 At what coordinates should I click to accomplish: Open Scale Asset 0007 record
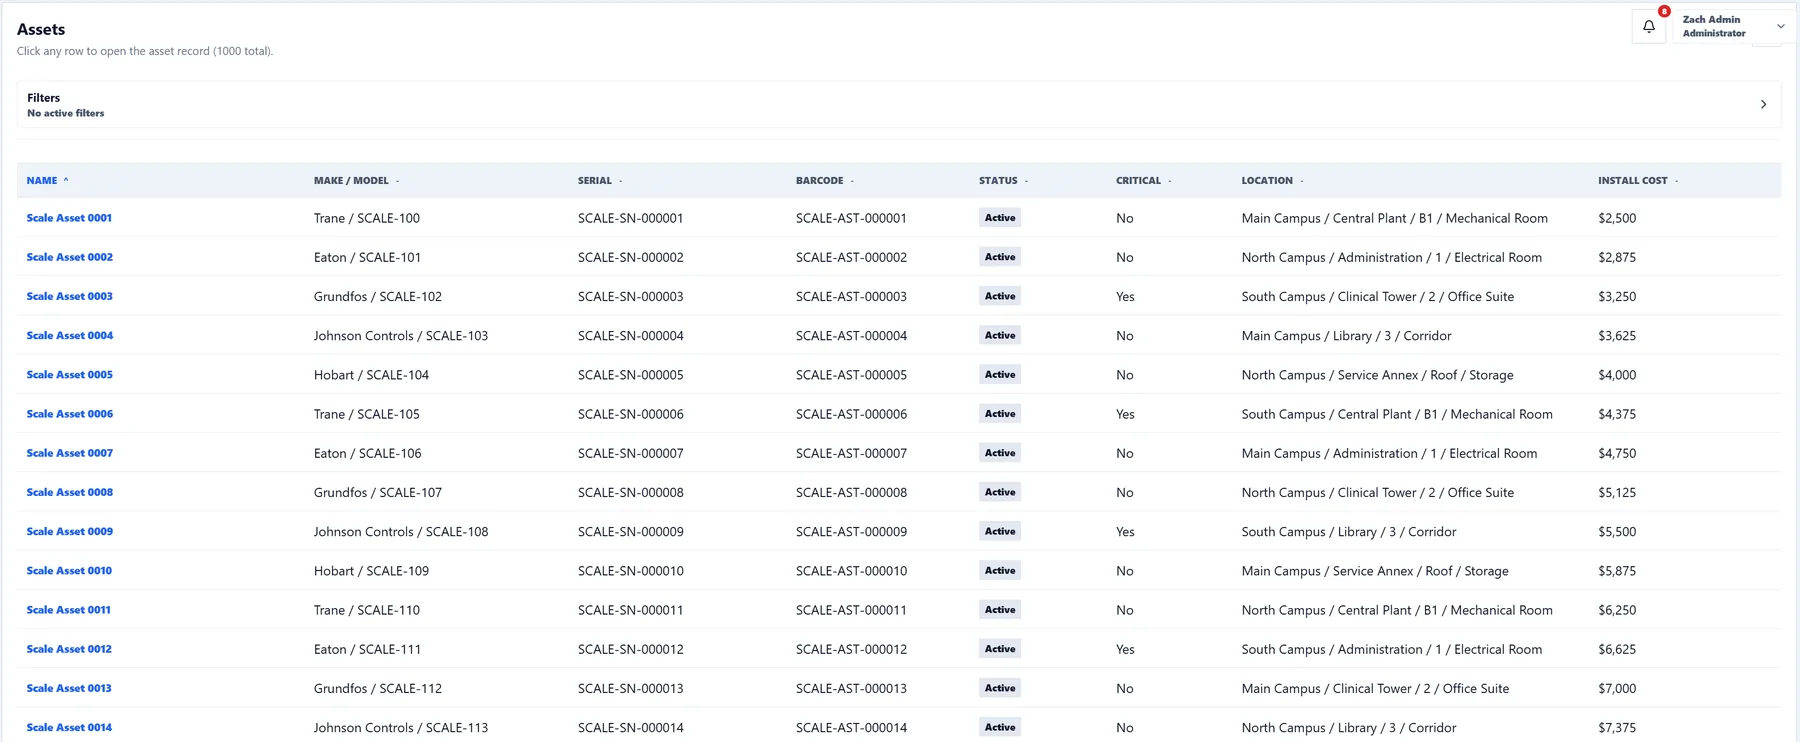coord(69,453)
